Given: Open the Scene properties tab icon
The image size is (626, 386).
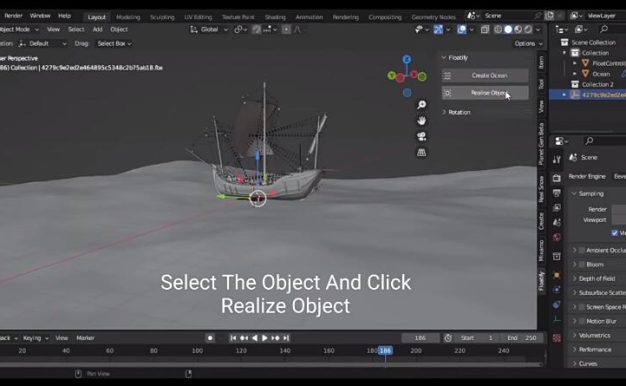Looking at the screenshot, I should pos(557,222).
